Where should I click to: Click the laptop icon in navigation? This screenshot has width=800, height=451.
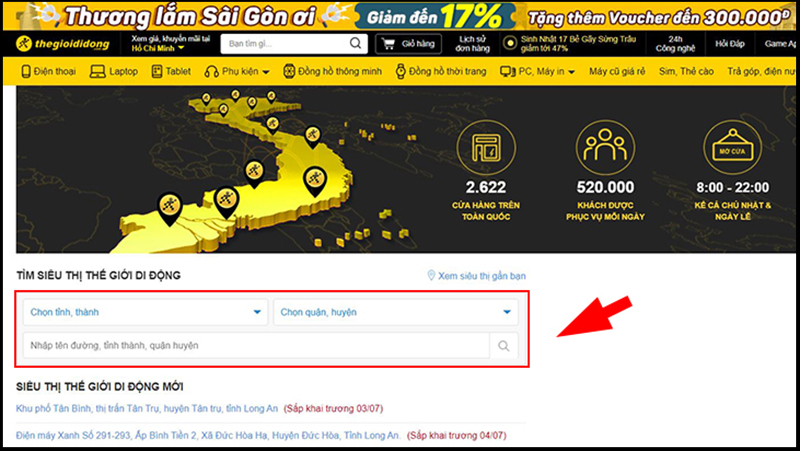pyautogui.click(x=97, y=71)
